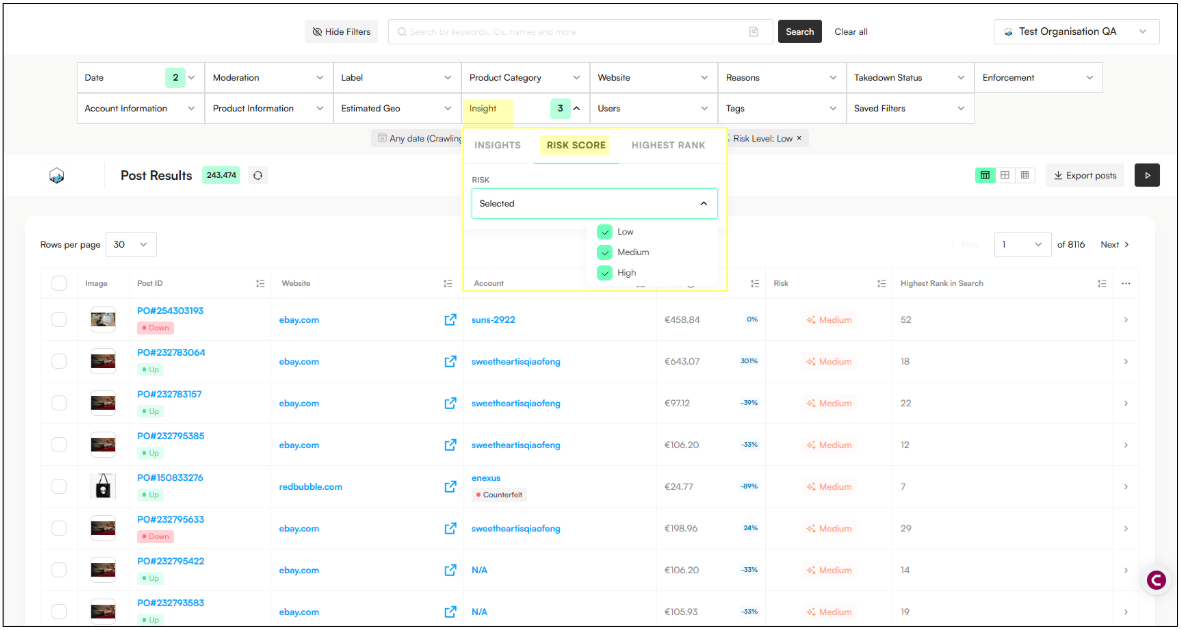Screen dimensions: 1181x630
Task: Click the refresh icon beside Post Results count
Action: (x=258, y=175)
